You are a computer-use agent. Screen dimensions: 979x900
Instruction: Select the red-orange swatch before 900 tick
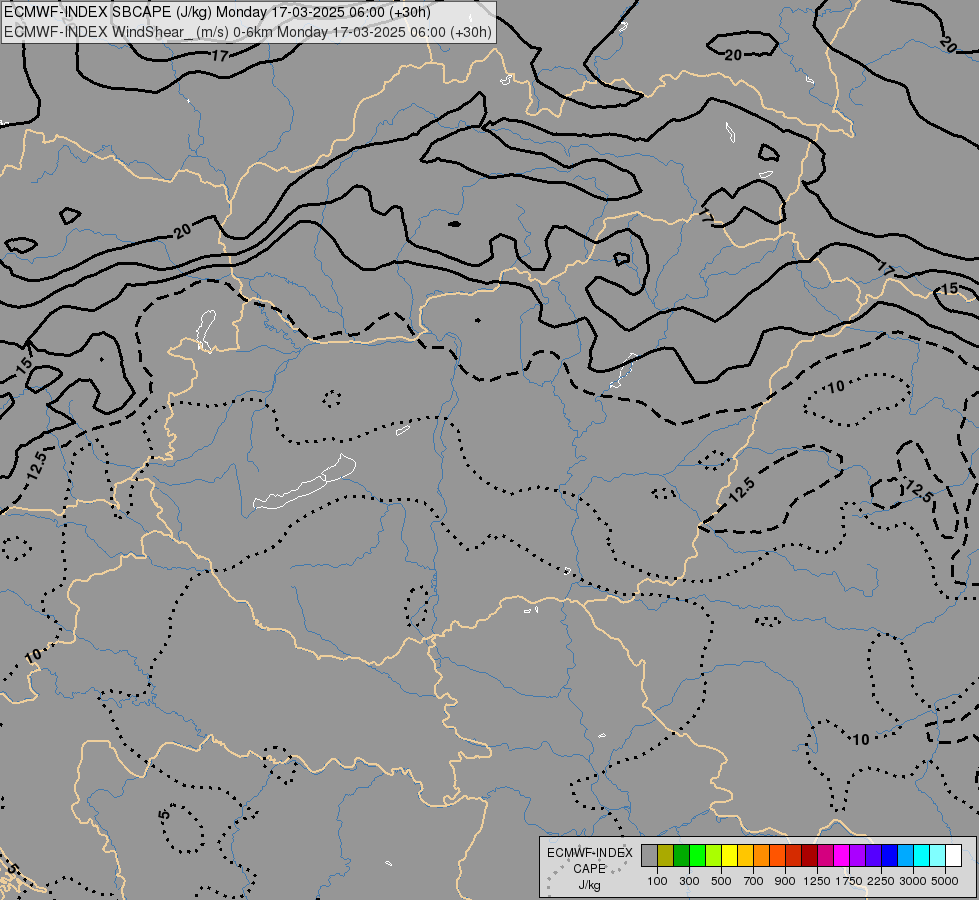778,856
